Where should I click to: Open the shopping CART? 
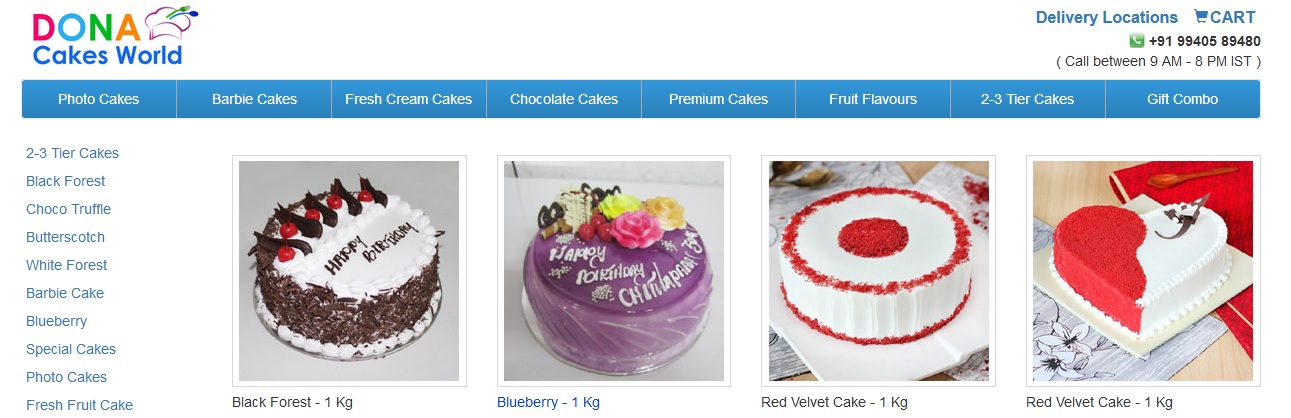pyautogui.click(x=1225, y=17)
